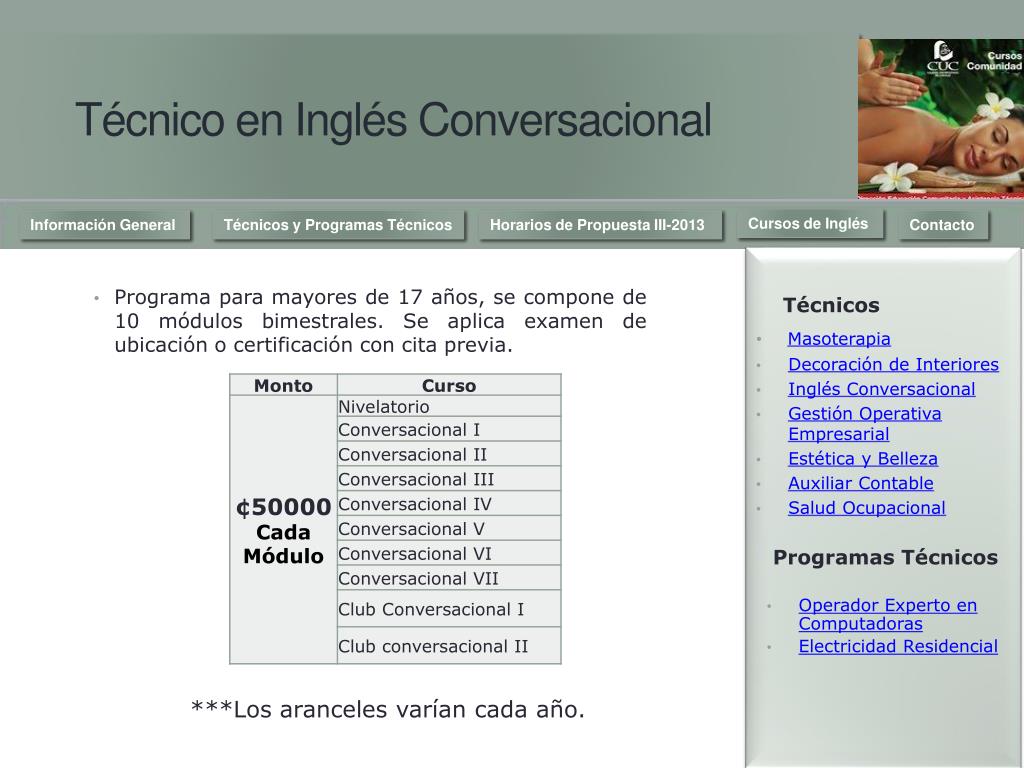1024x768 pixels.
Task: Select the Conversacional II cell
Action: [449, 454]
